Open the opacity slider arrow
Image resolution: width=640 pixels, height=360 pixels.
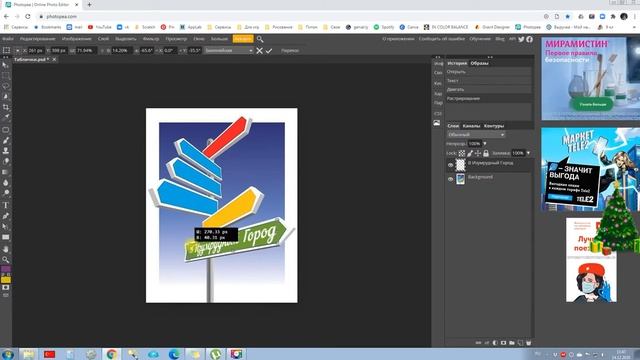click(x=484, y=144)
